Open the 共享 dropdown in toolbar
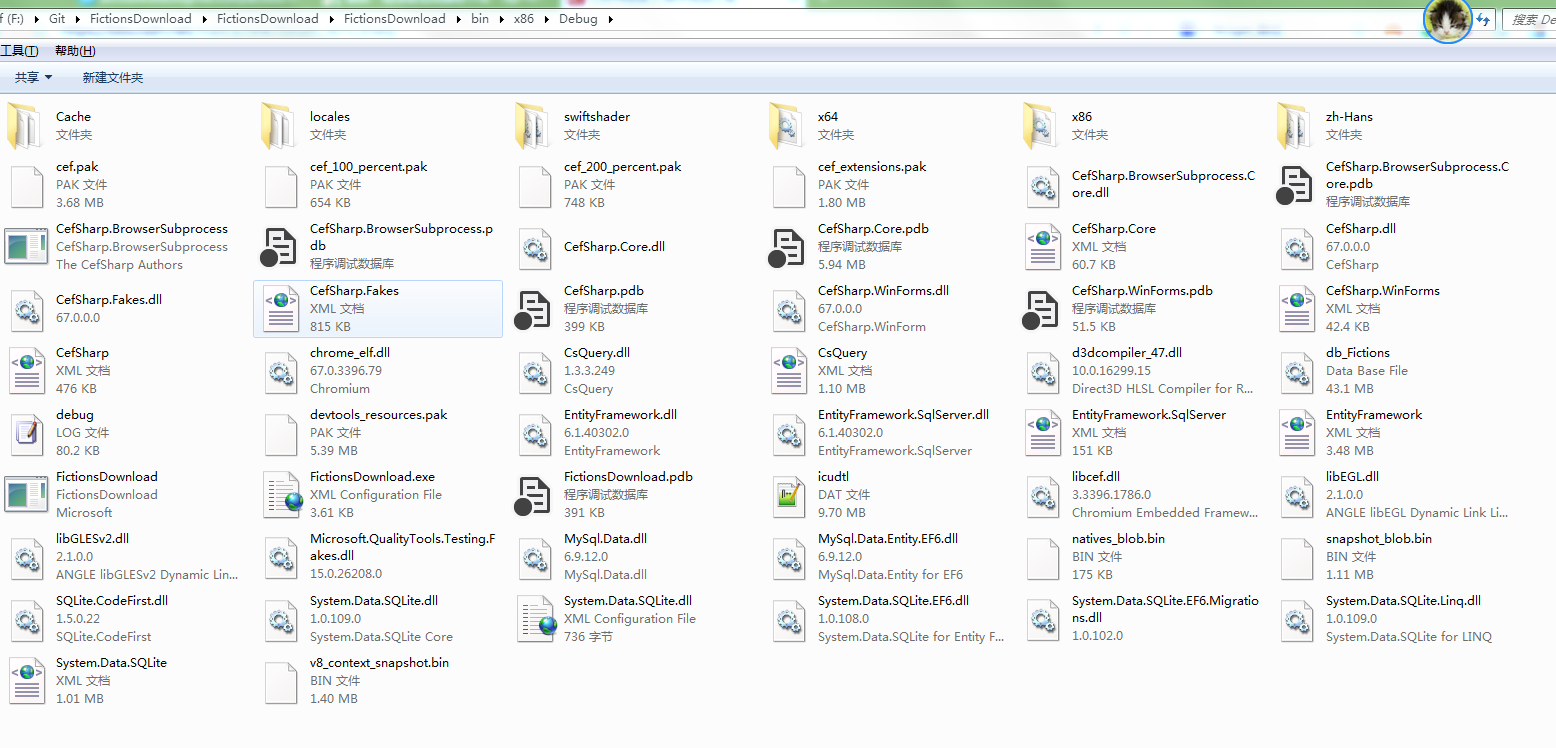Image resolution: width=1556 pixels, height=748 pixels. [x=33, y=77]
